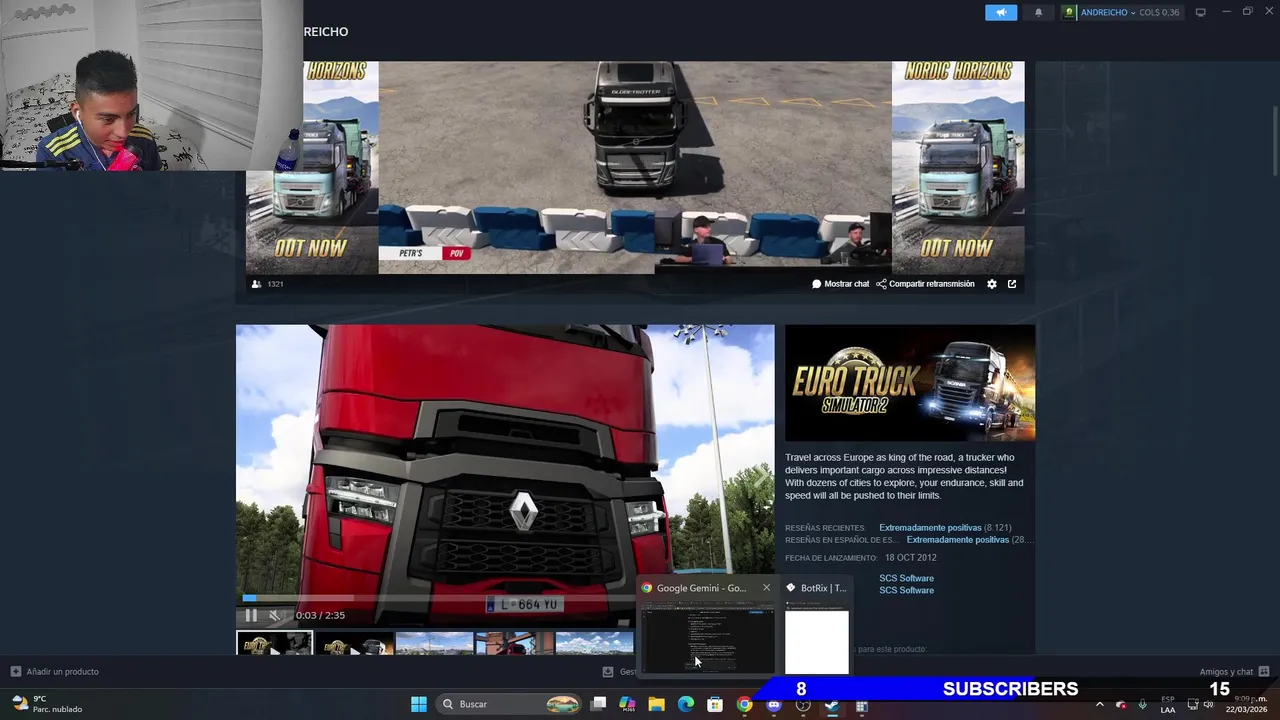
Task: Select the first trailer video thumbnail
Action: (x=274, y=644)
